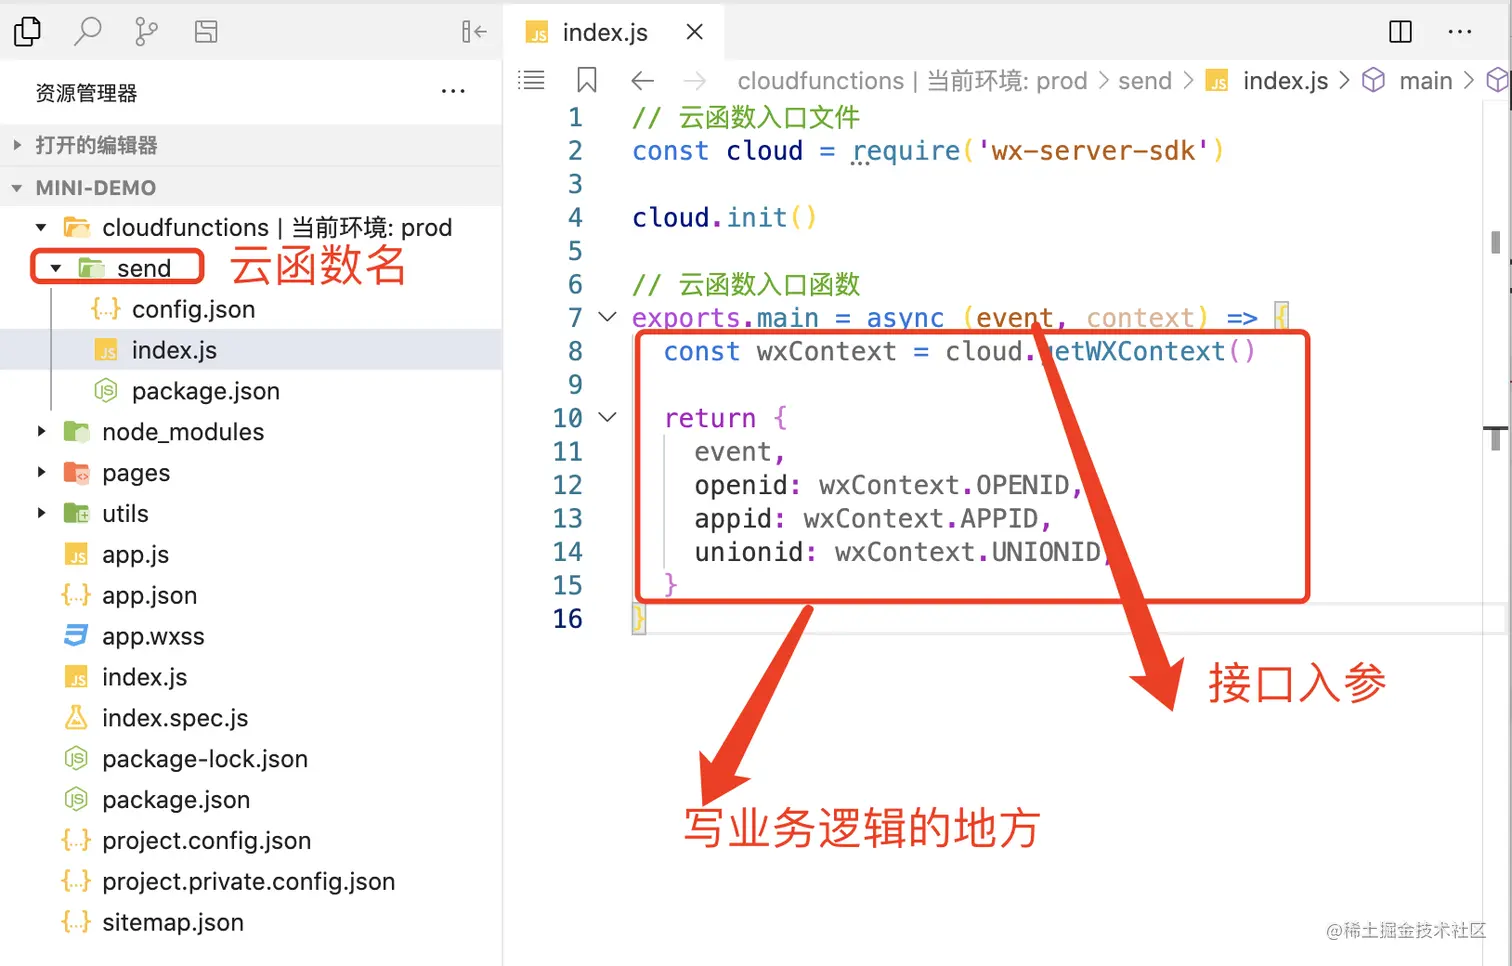Select index.js inside send folder
Image resolution: width=1512 pixels, height=966 pixels.
pyautogui.click(x=251, y=350)
